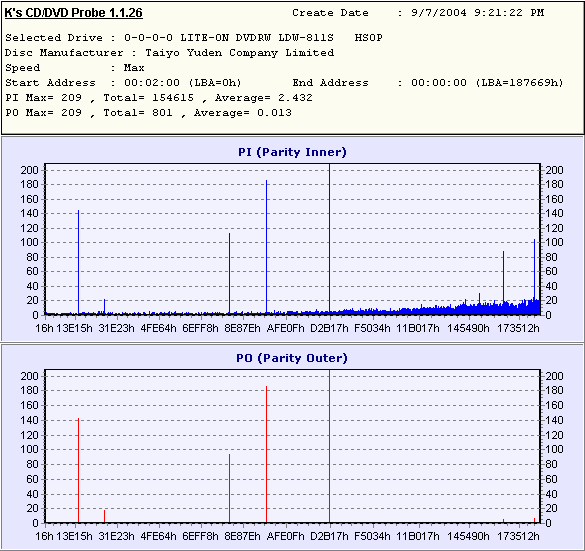Image resolution: width=585 pixels, height=551 pixels.
Task: Click the Create Date value text
Action: [x=478, y=13]
